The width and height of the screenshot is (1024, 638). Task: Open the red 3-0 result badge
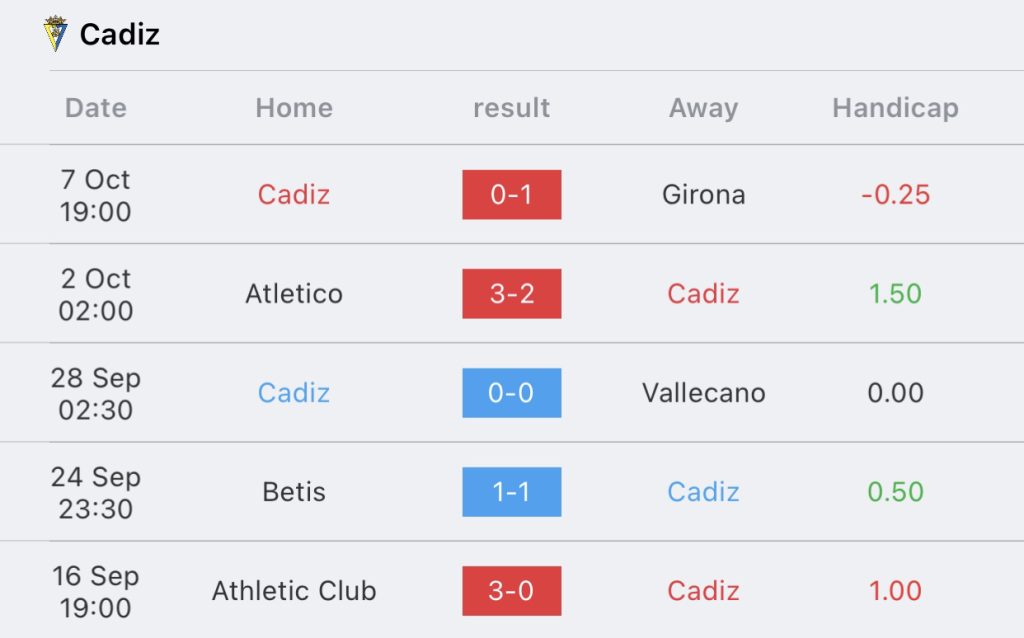click(x=511, y=591)
